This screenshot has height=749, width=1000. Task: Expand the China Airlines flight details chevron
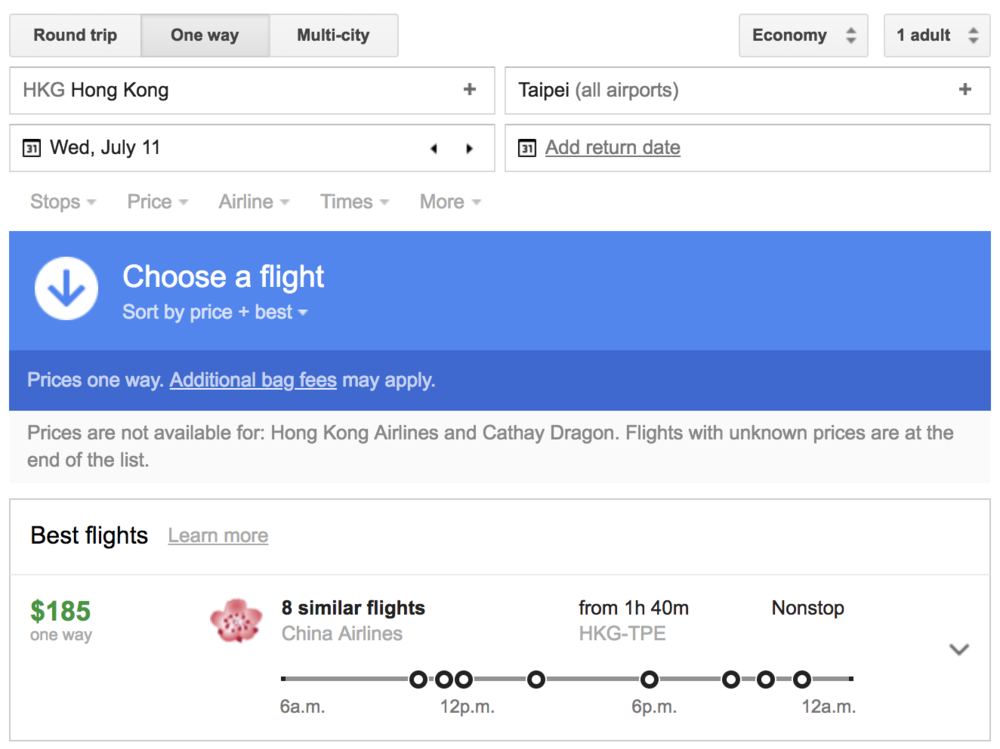point(958,650)
